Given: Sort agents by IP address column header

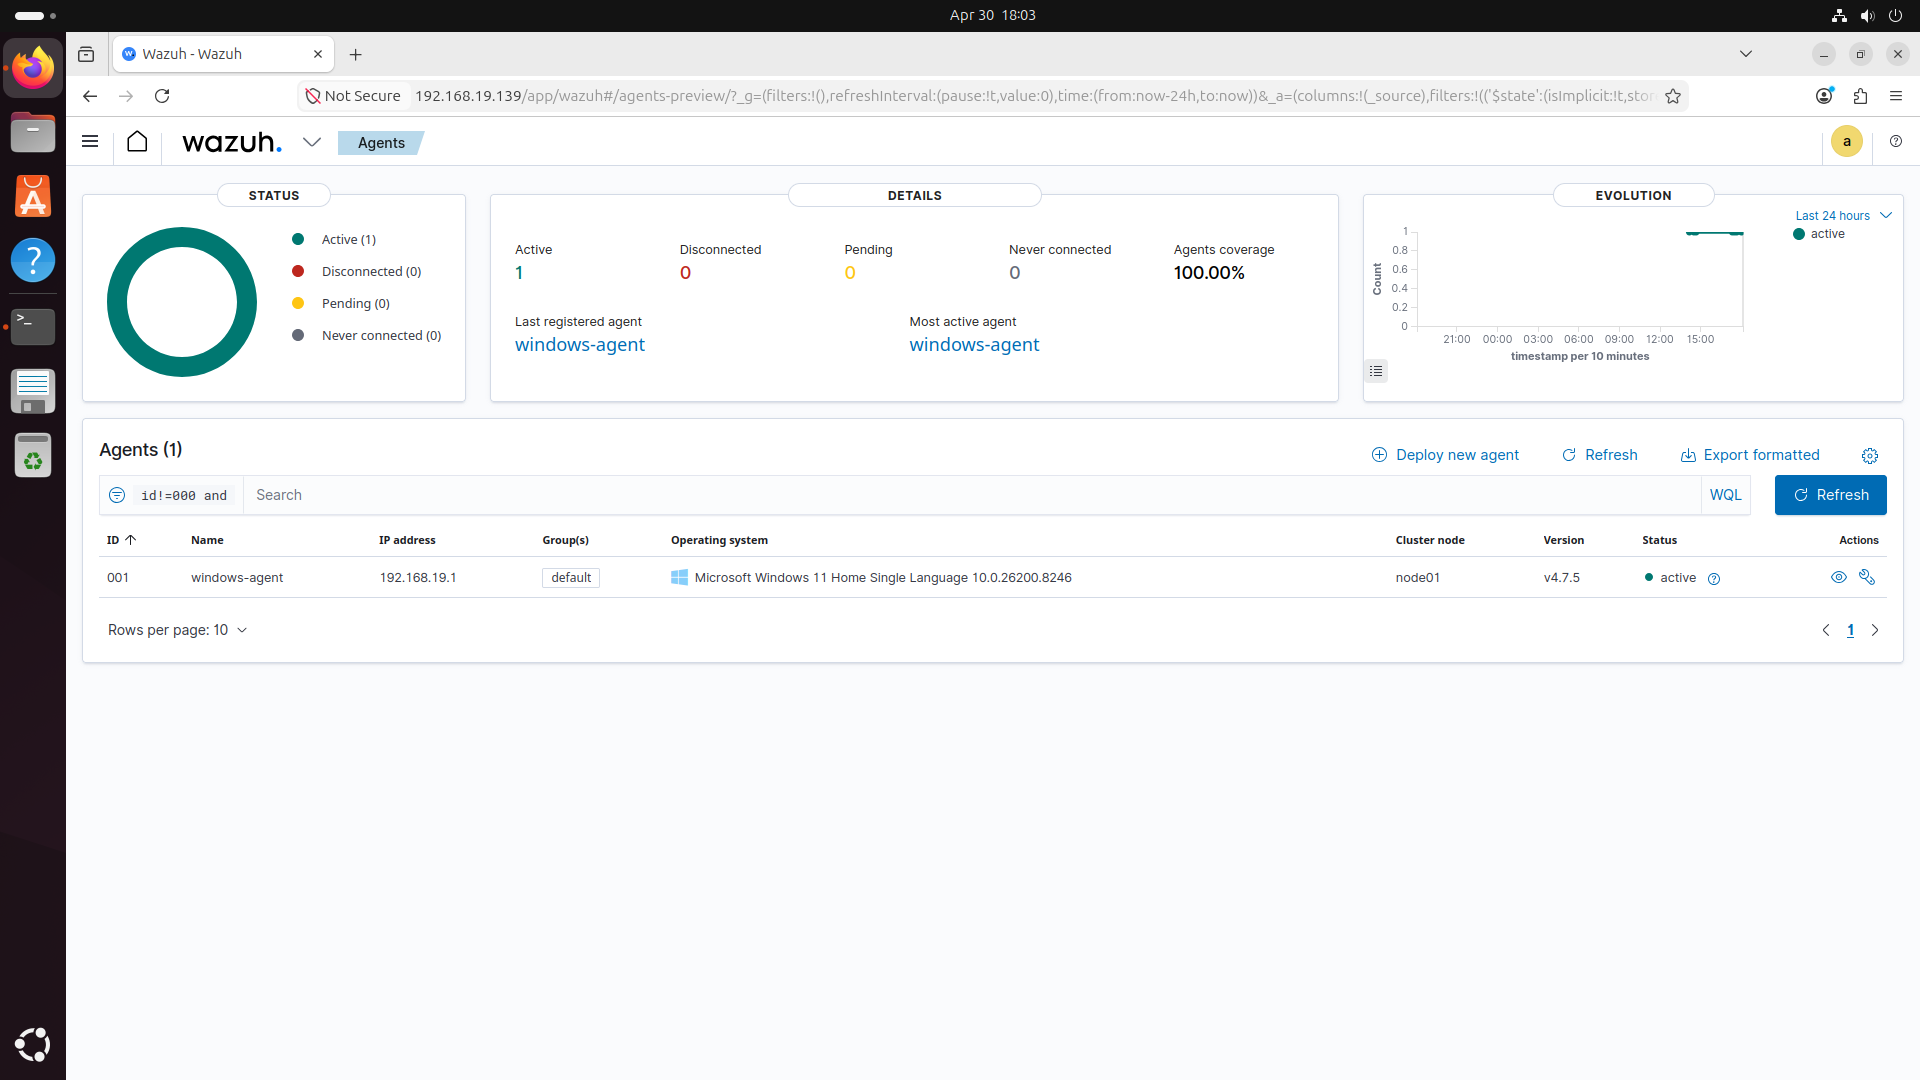Looking at the screenshot, I should [x=407, y=540].
